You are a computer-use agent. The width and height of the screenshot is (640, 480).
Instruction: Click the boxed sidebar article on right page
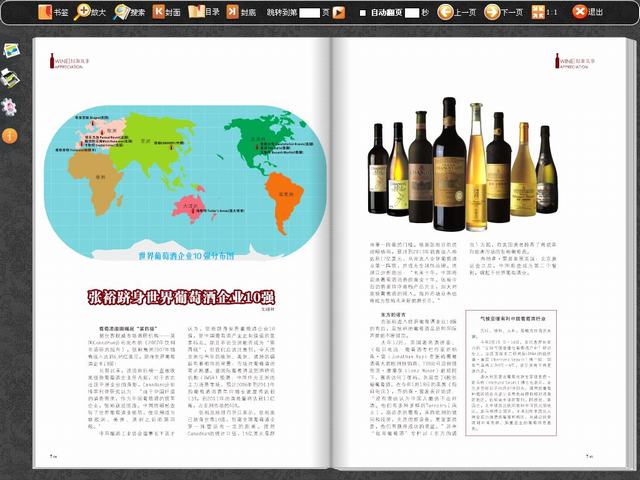click(x=511, y=373)
